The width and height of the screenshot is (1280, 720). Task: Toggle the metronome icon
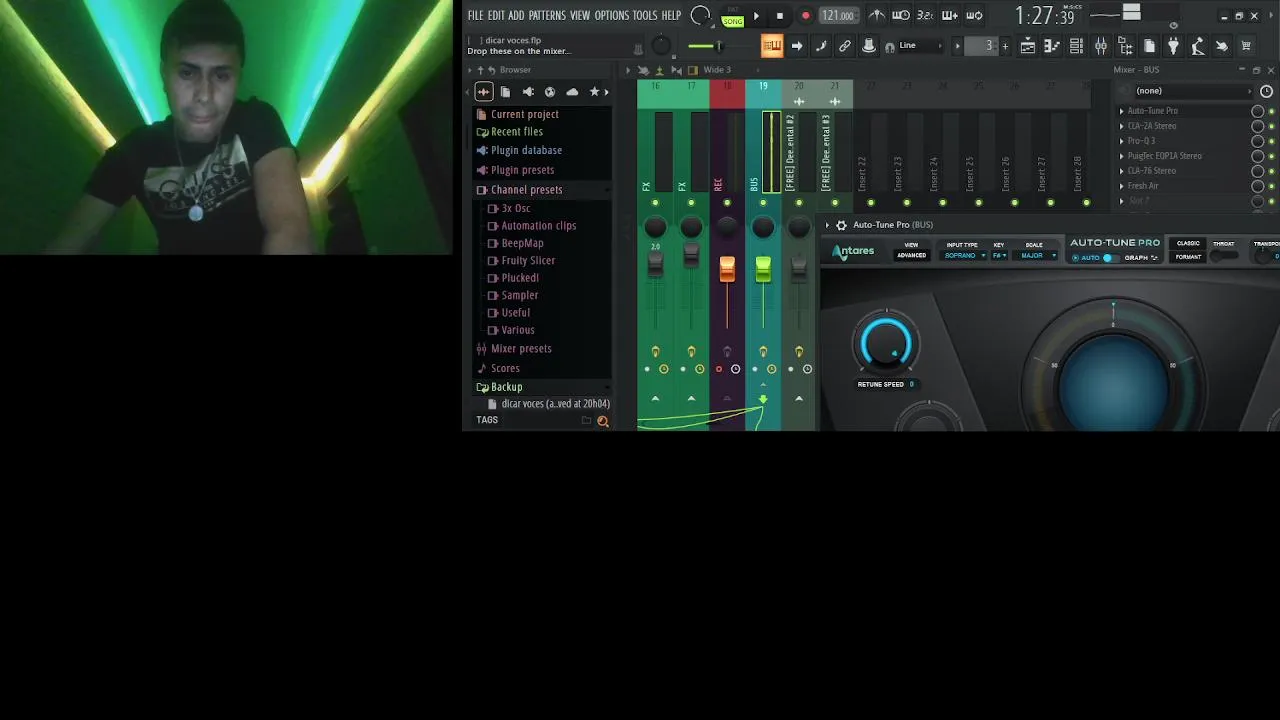pyautogui.click(x=877, y=15)
